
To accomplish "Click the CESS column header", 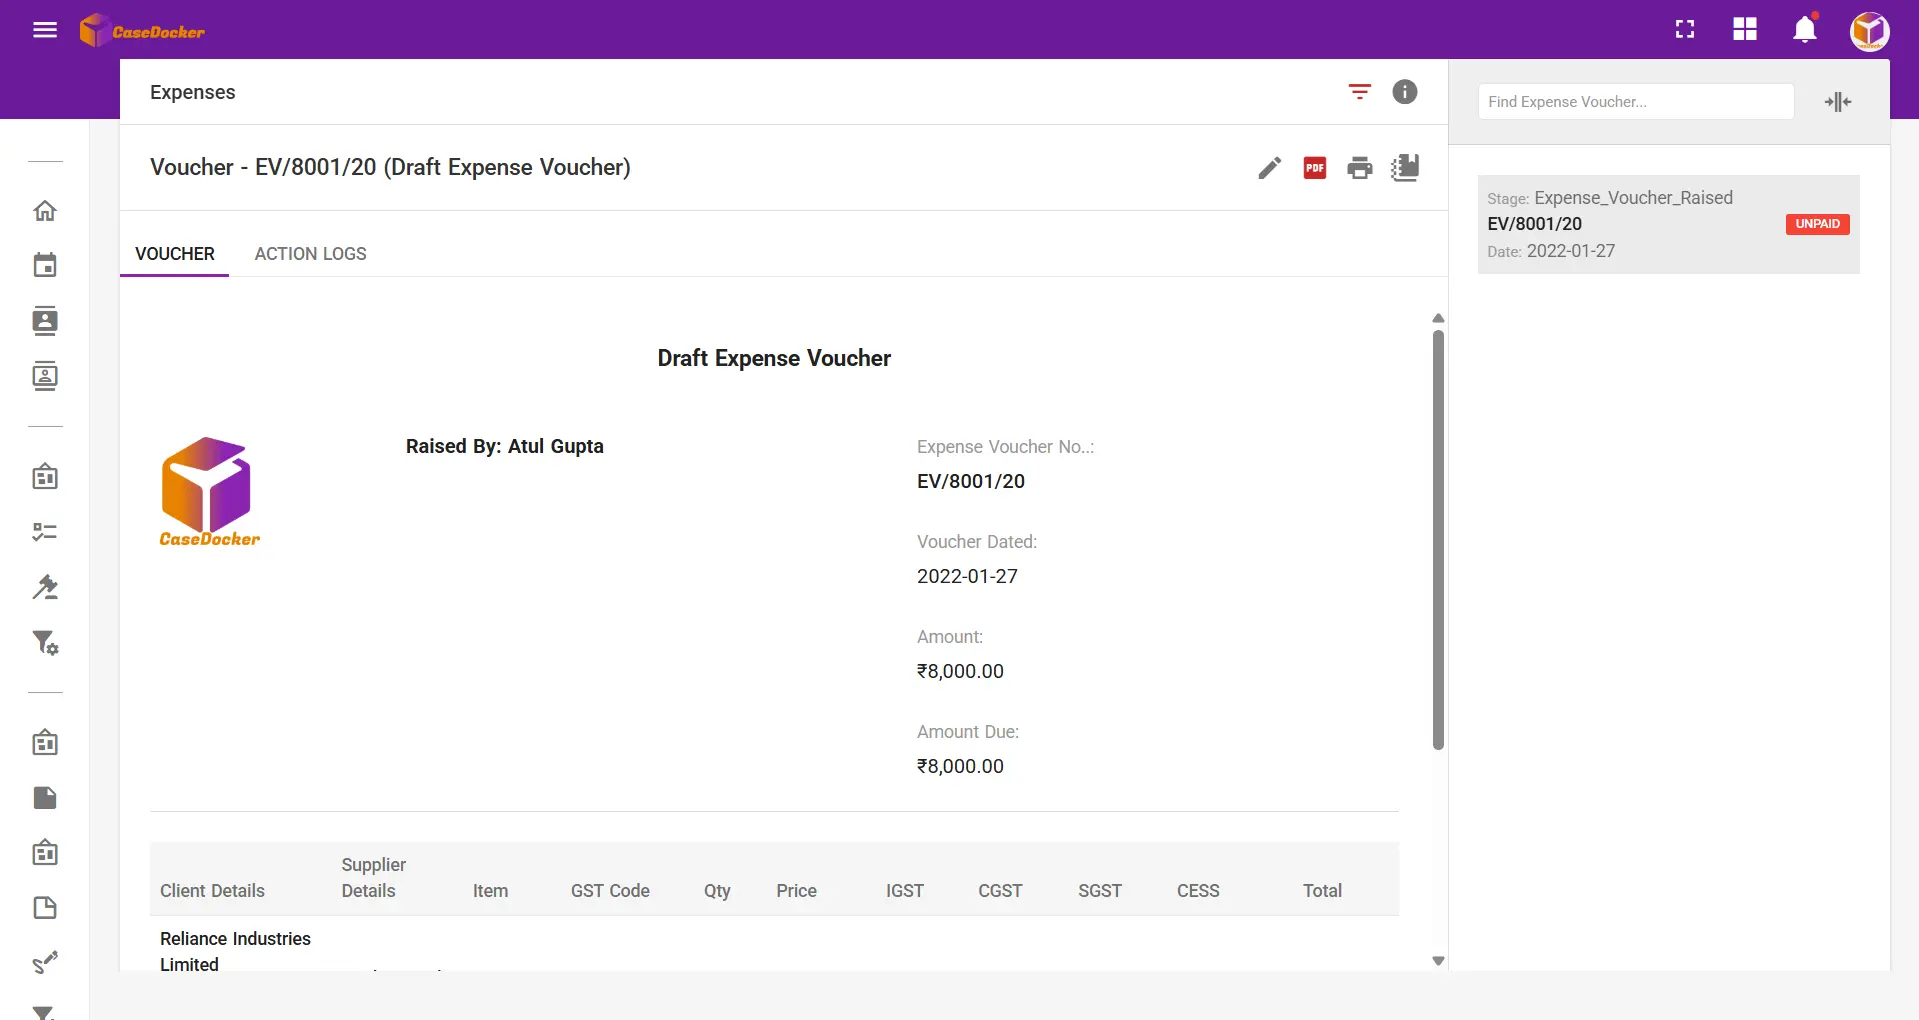I will 1198,891.
